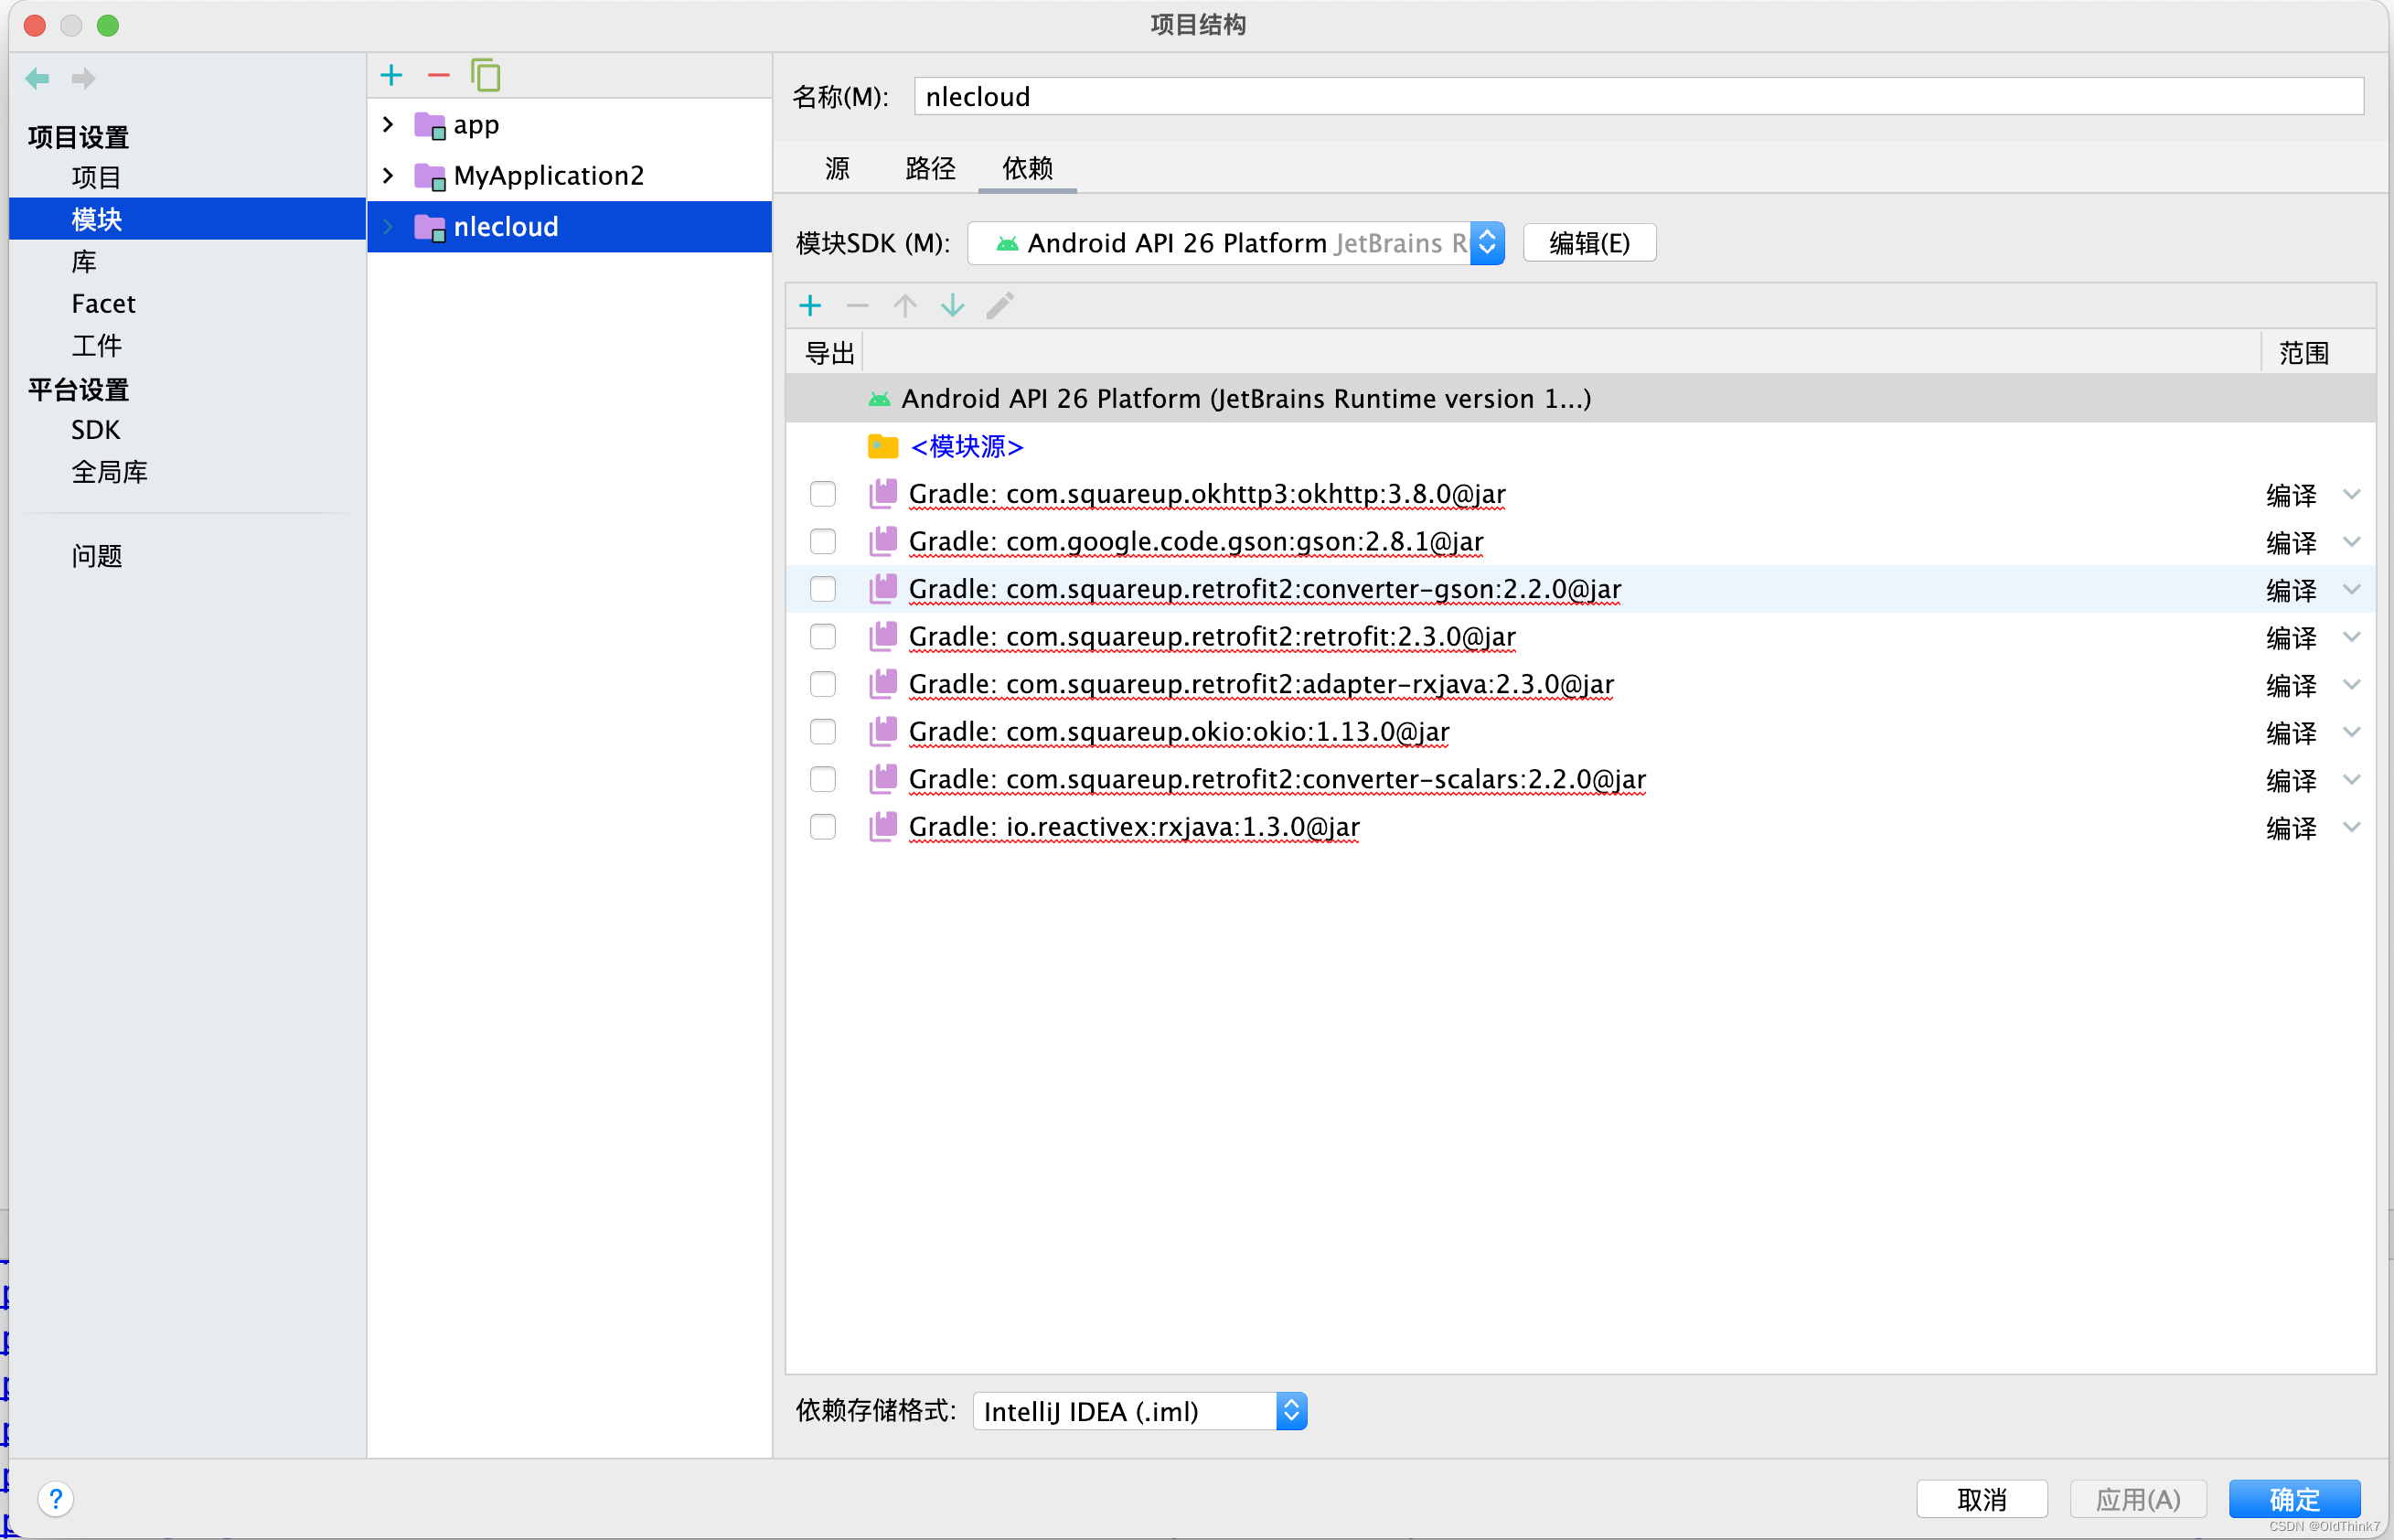Copy the selected module icon
The width and height of the screenshot is (2394, 1540).
coord(485,75)
